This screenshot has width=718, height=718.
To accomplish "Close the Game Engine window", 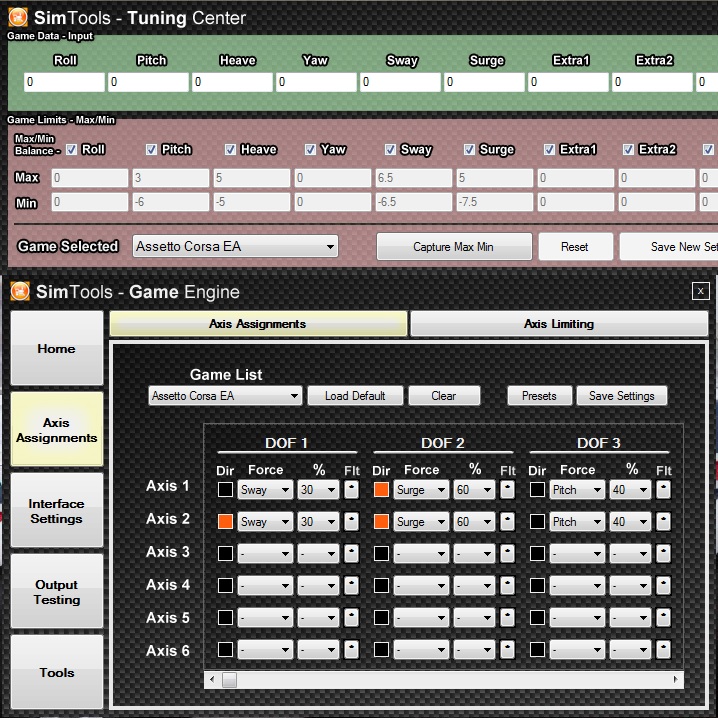I will pyautogui.click(x=701, y=291).
